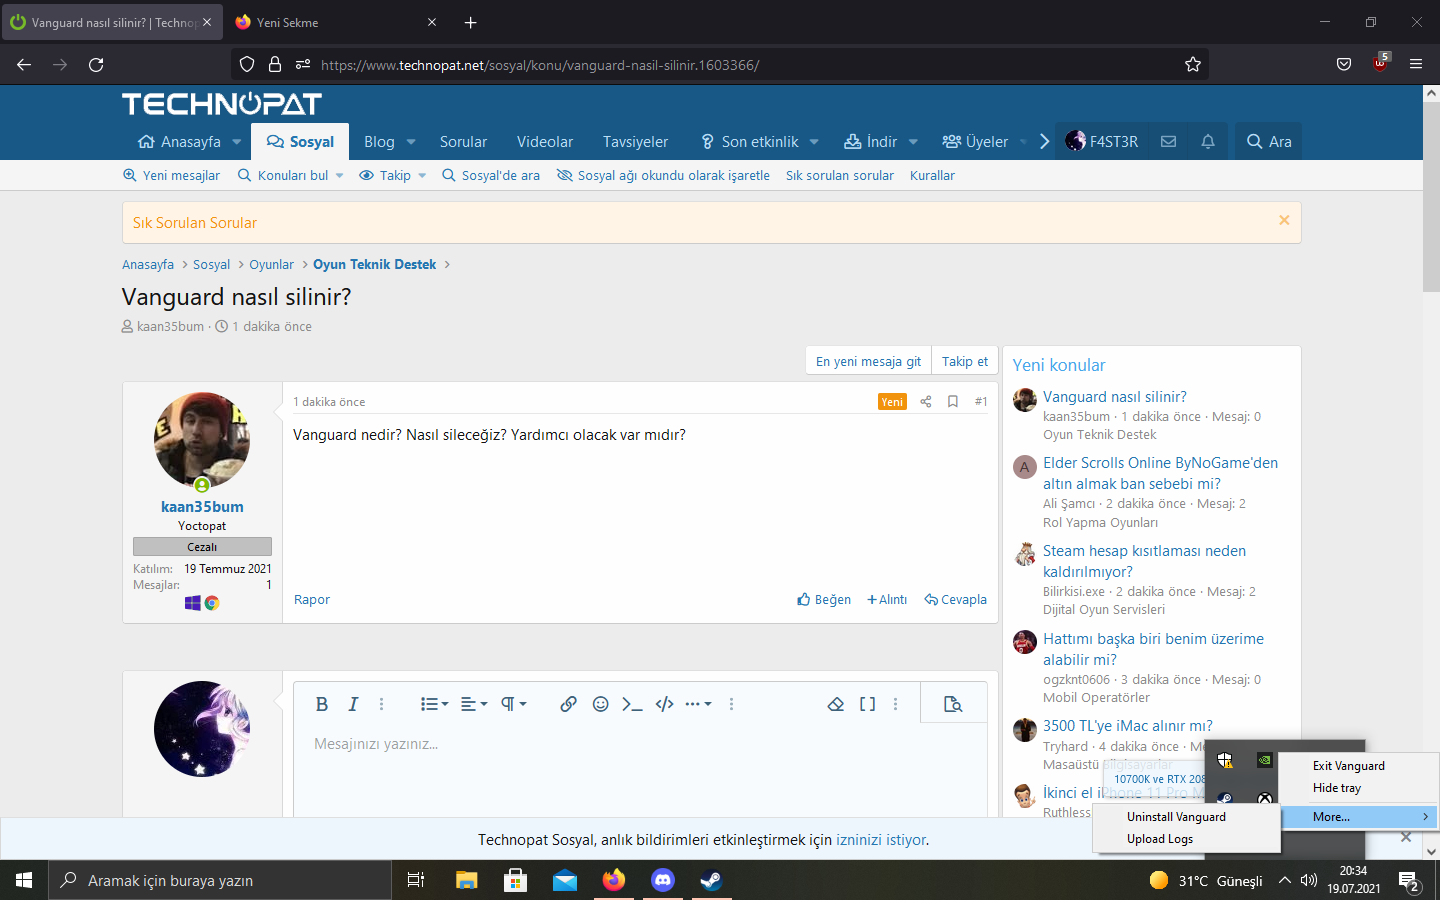Expand the Son etkinlik dropdown arrow
Image resolution: width=1440 pixels, height=900 pixels.
[814, 142]
